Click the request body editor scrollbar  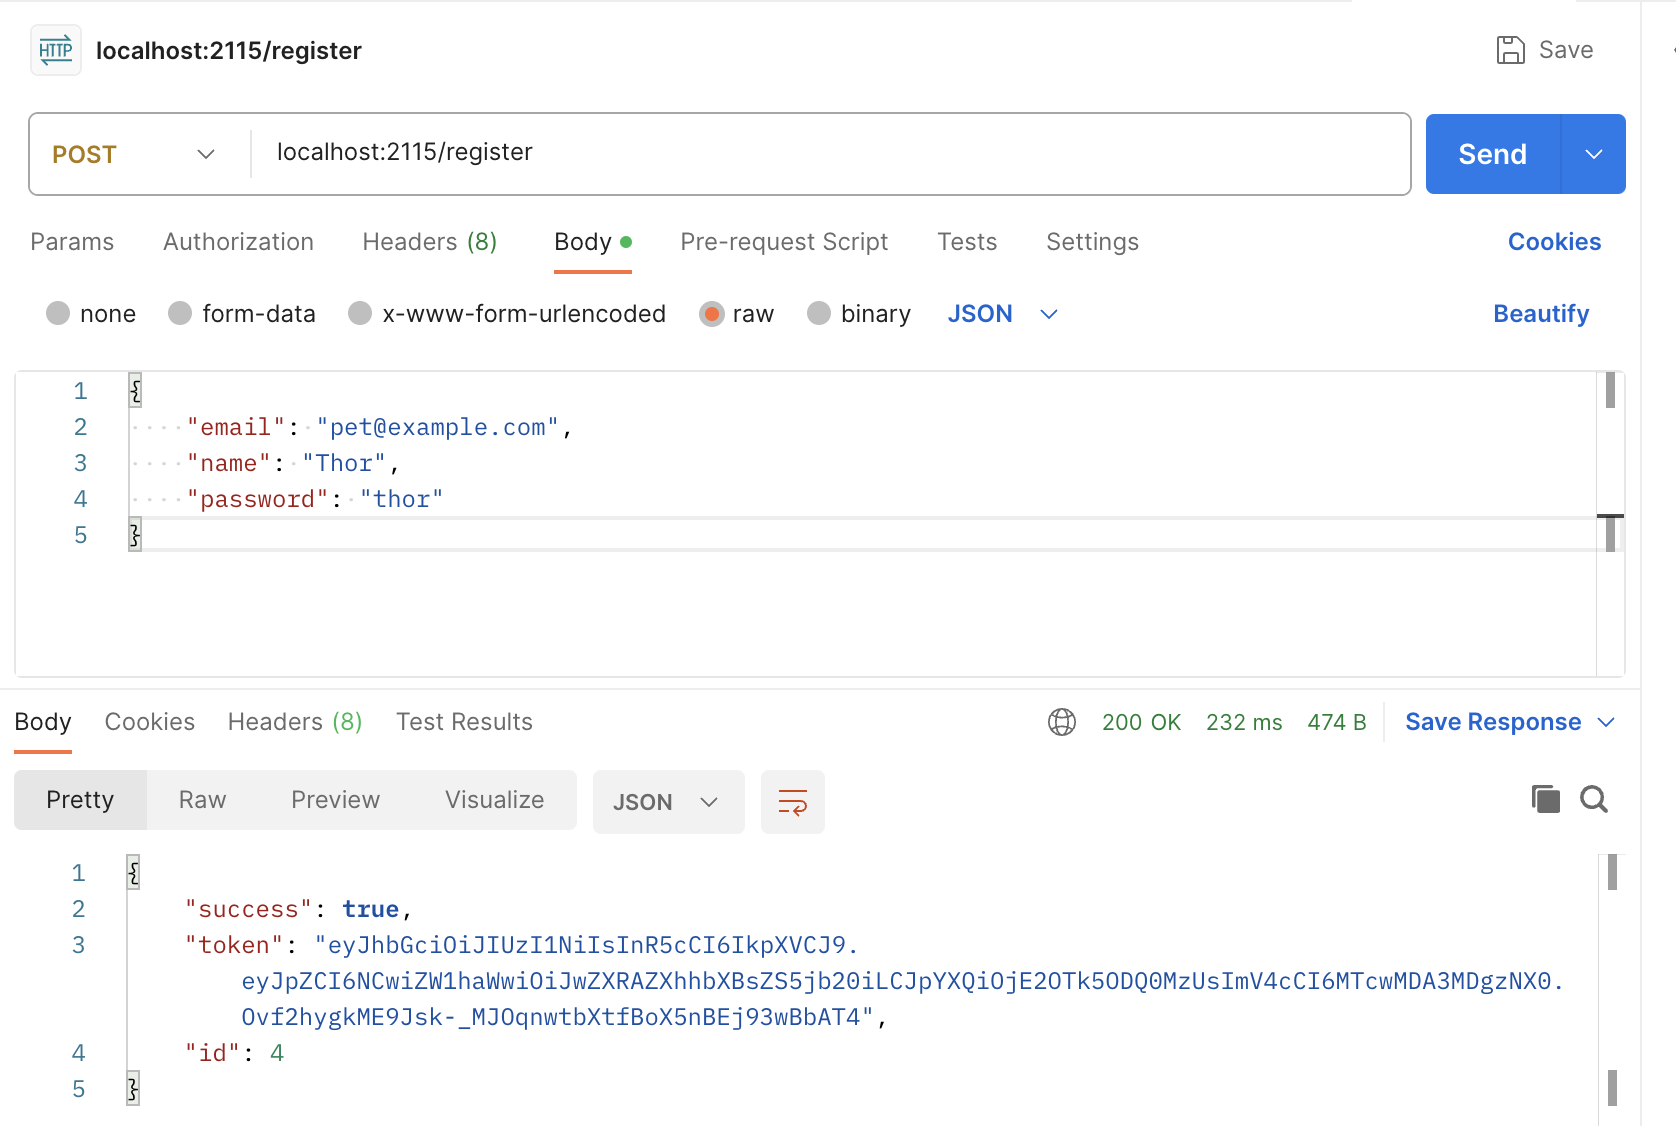1610,524
